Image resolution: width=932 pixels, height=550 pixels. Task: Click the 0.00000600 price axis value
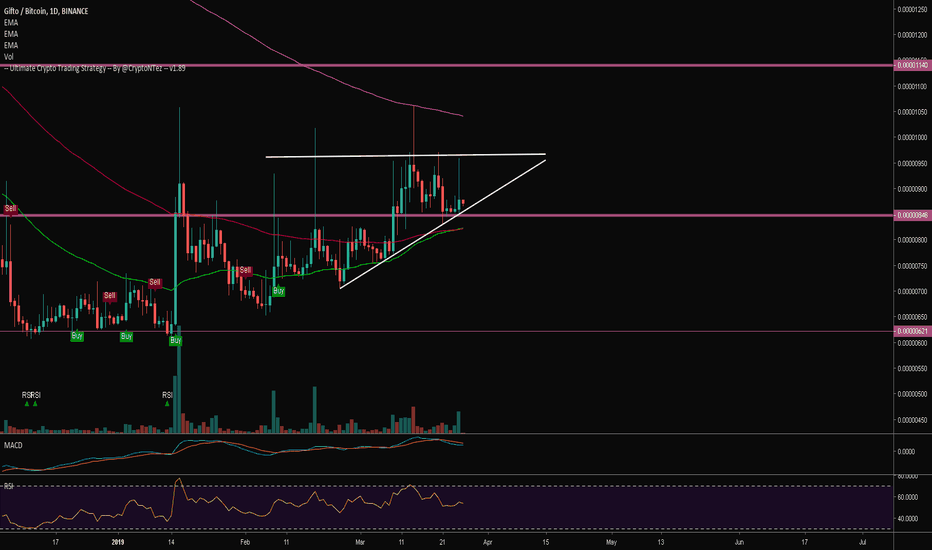point(912,343)
